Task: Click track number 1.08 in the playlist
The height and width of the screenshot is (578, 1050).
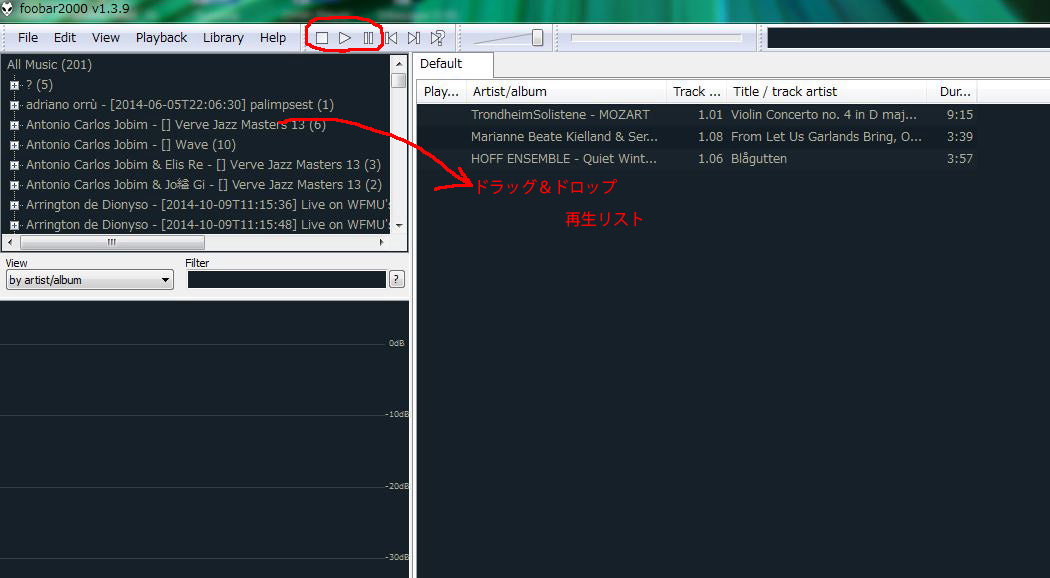Action: [x=710, y=137]
